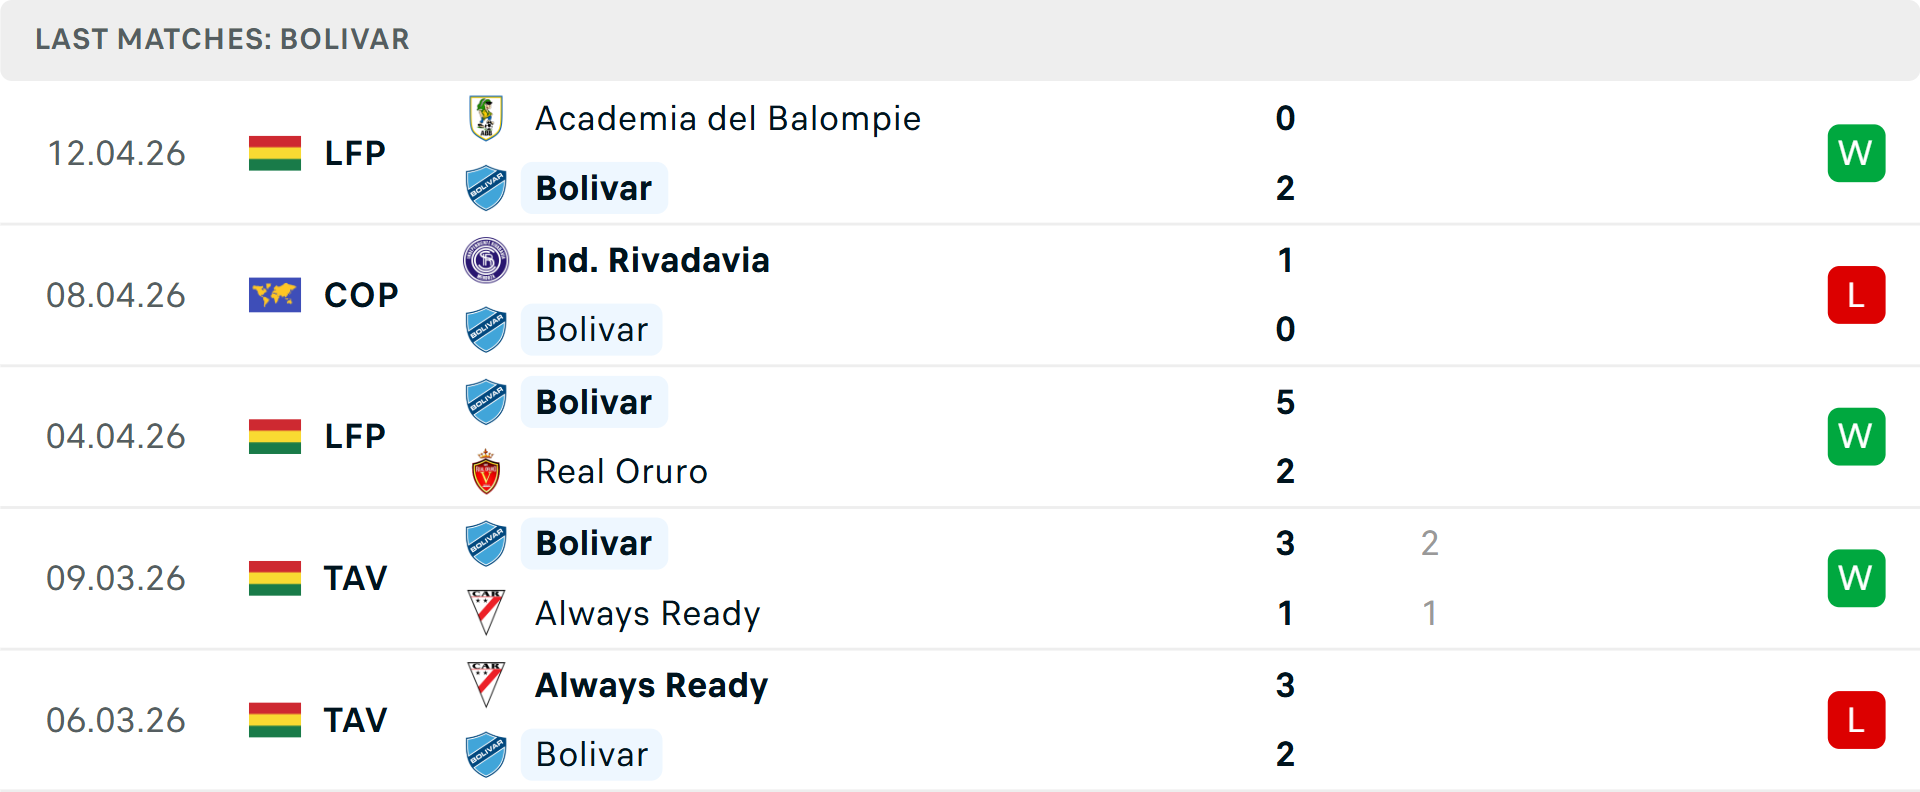The image size is (1920, 792).
Task: Select the Bolivar club logo in the top match
Action: coord(486,188)
